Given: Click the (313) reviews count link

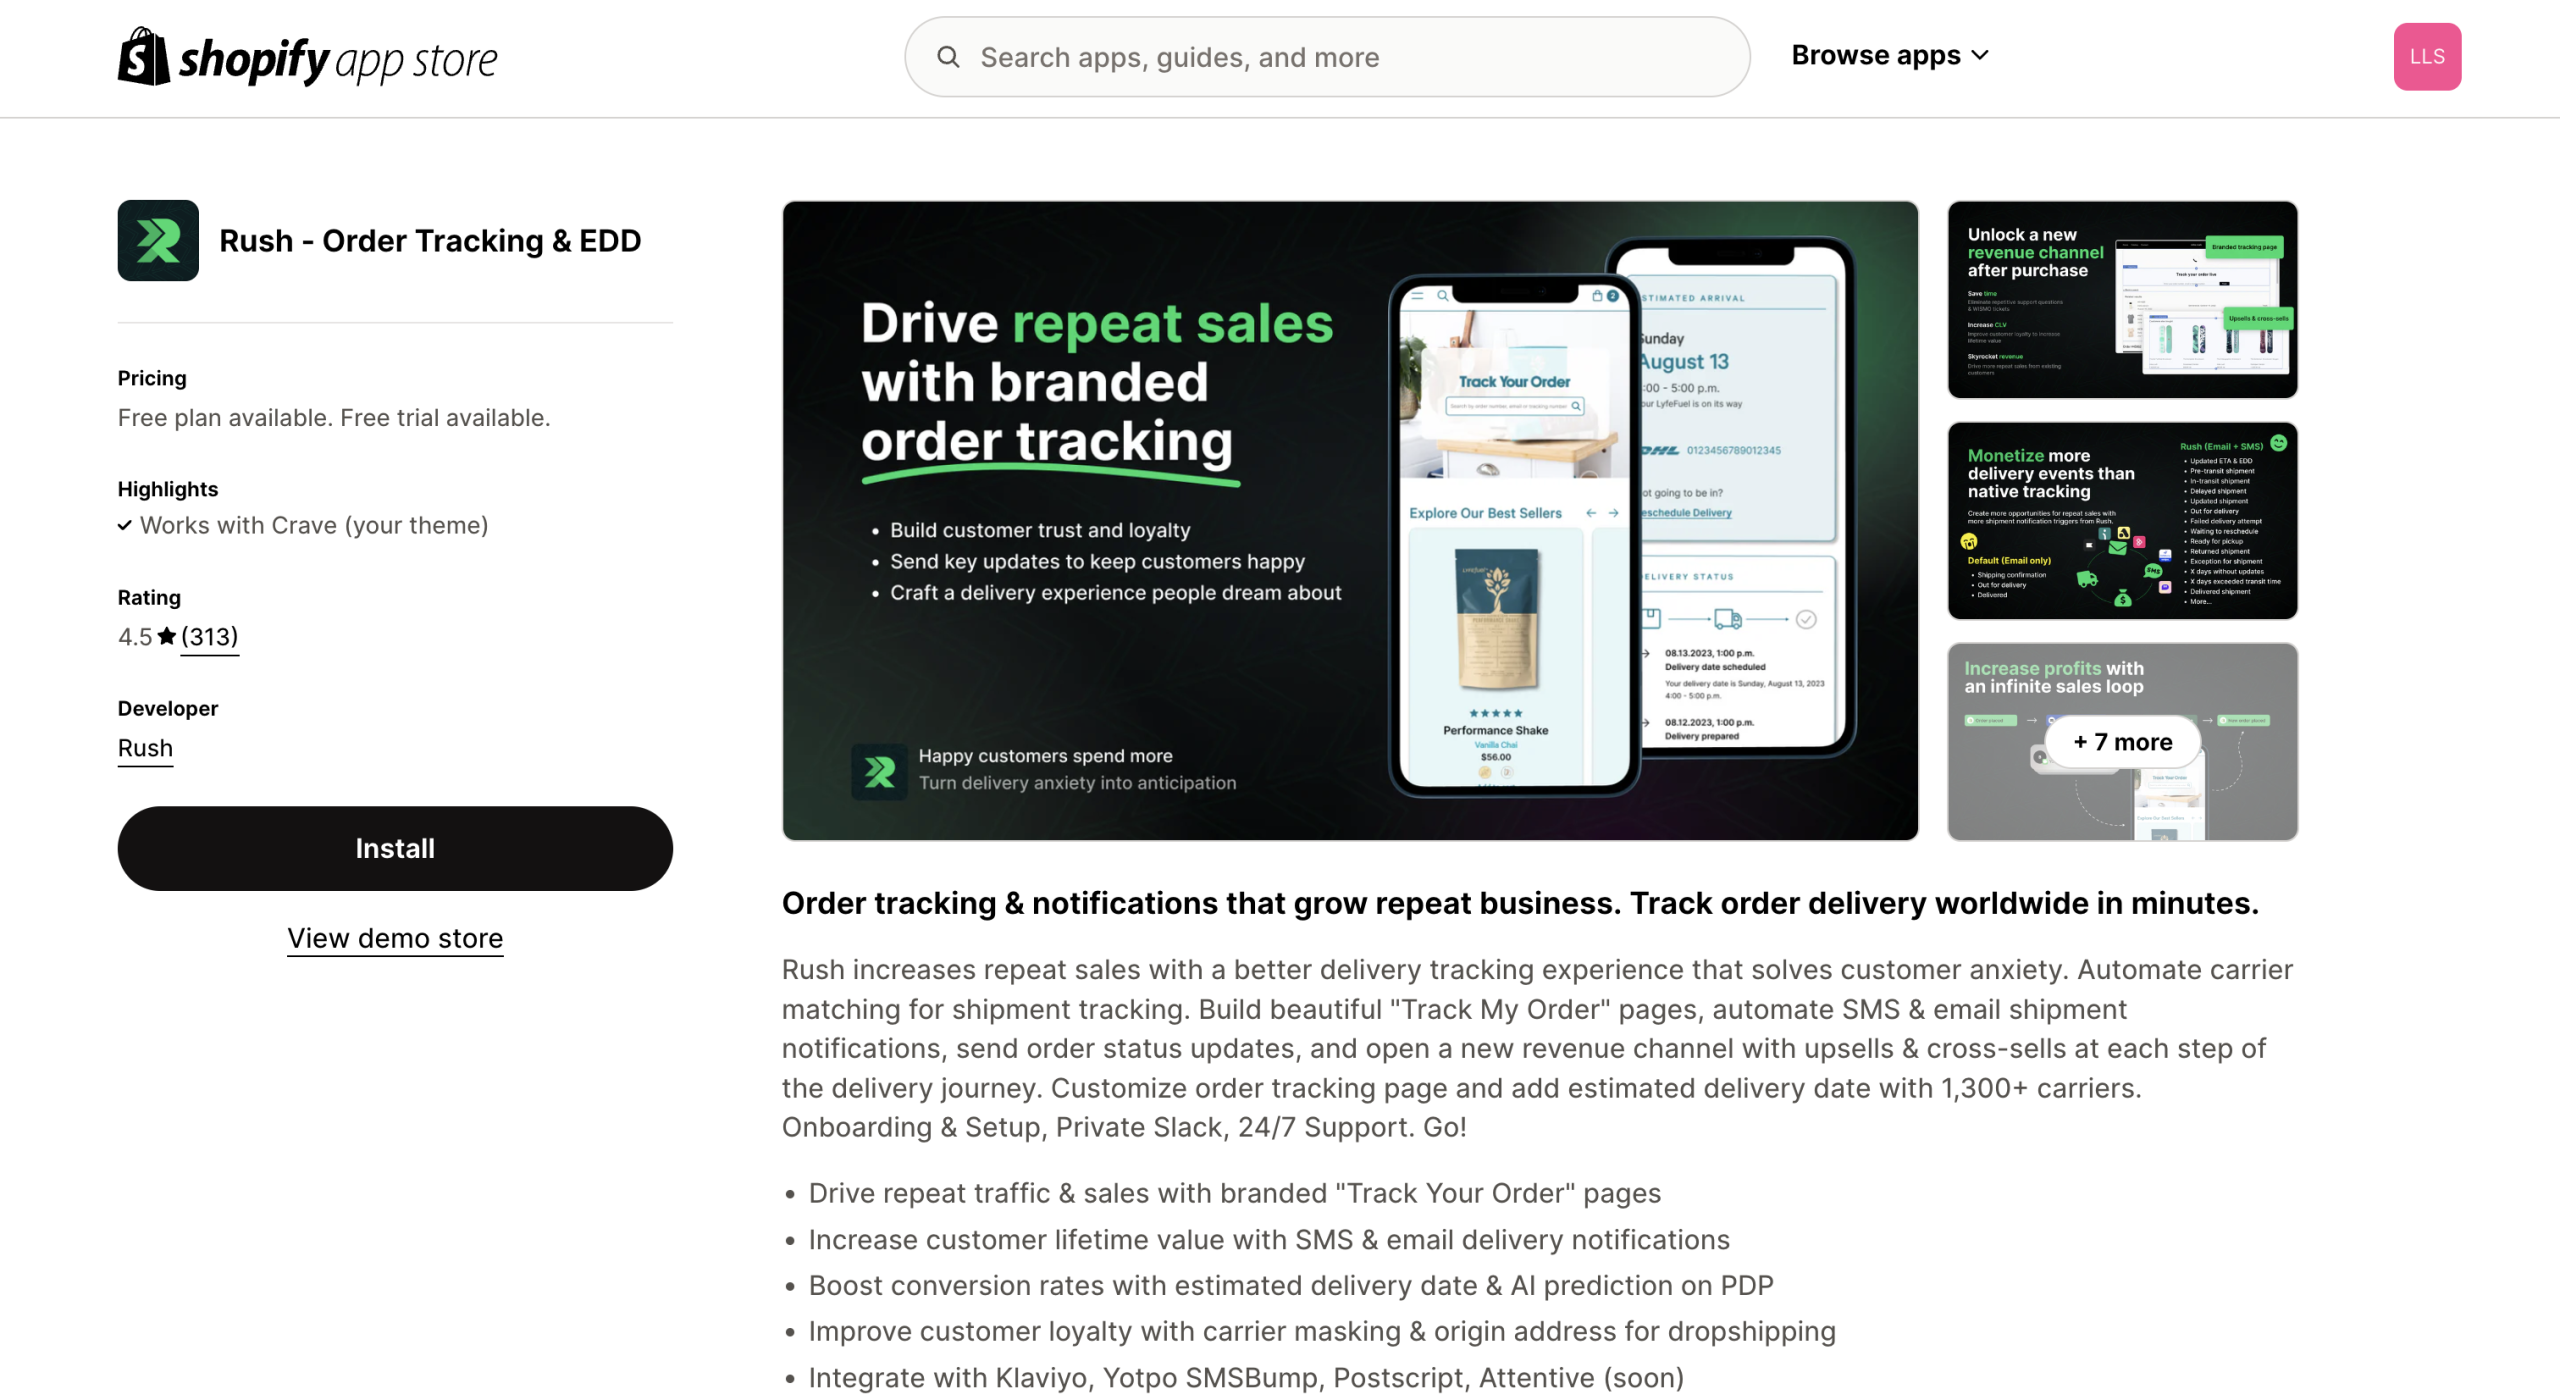Looking at the screenshot, I should (x=207, y=636).
